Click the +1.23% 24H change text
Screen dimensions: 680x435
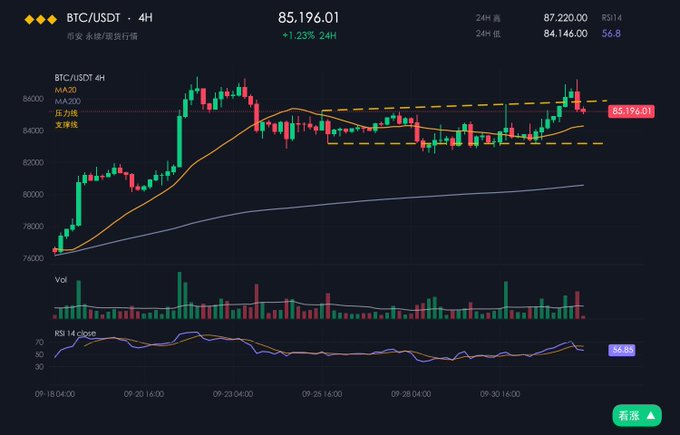pyautogui.click(x=309, y=36)
